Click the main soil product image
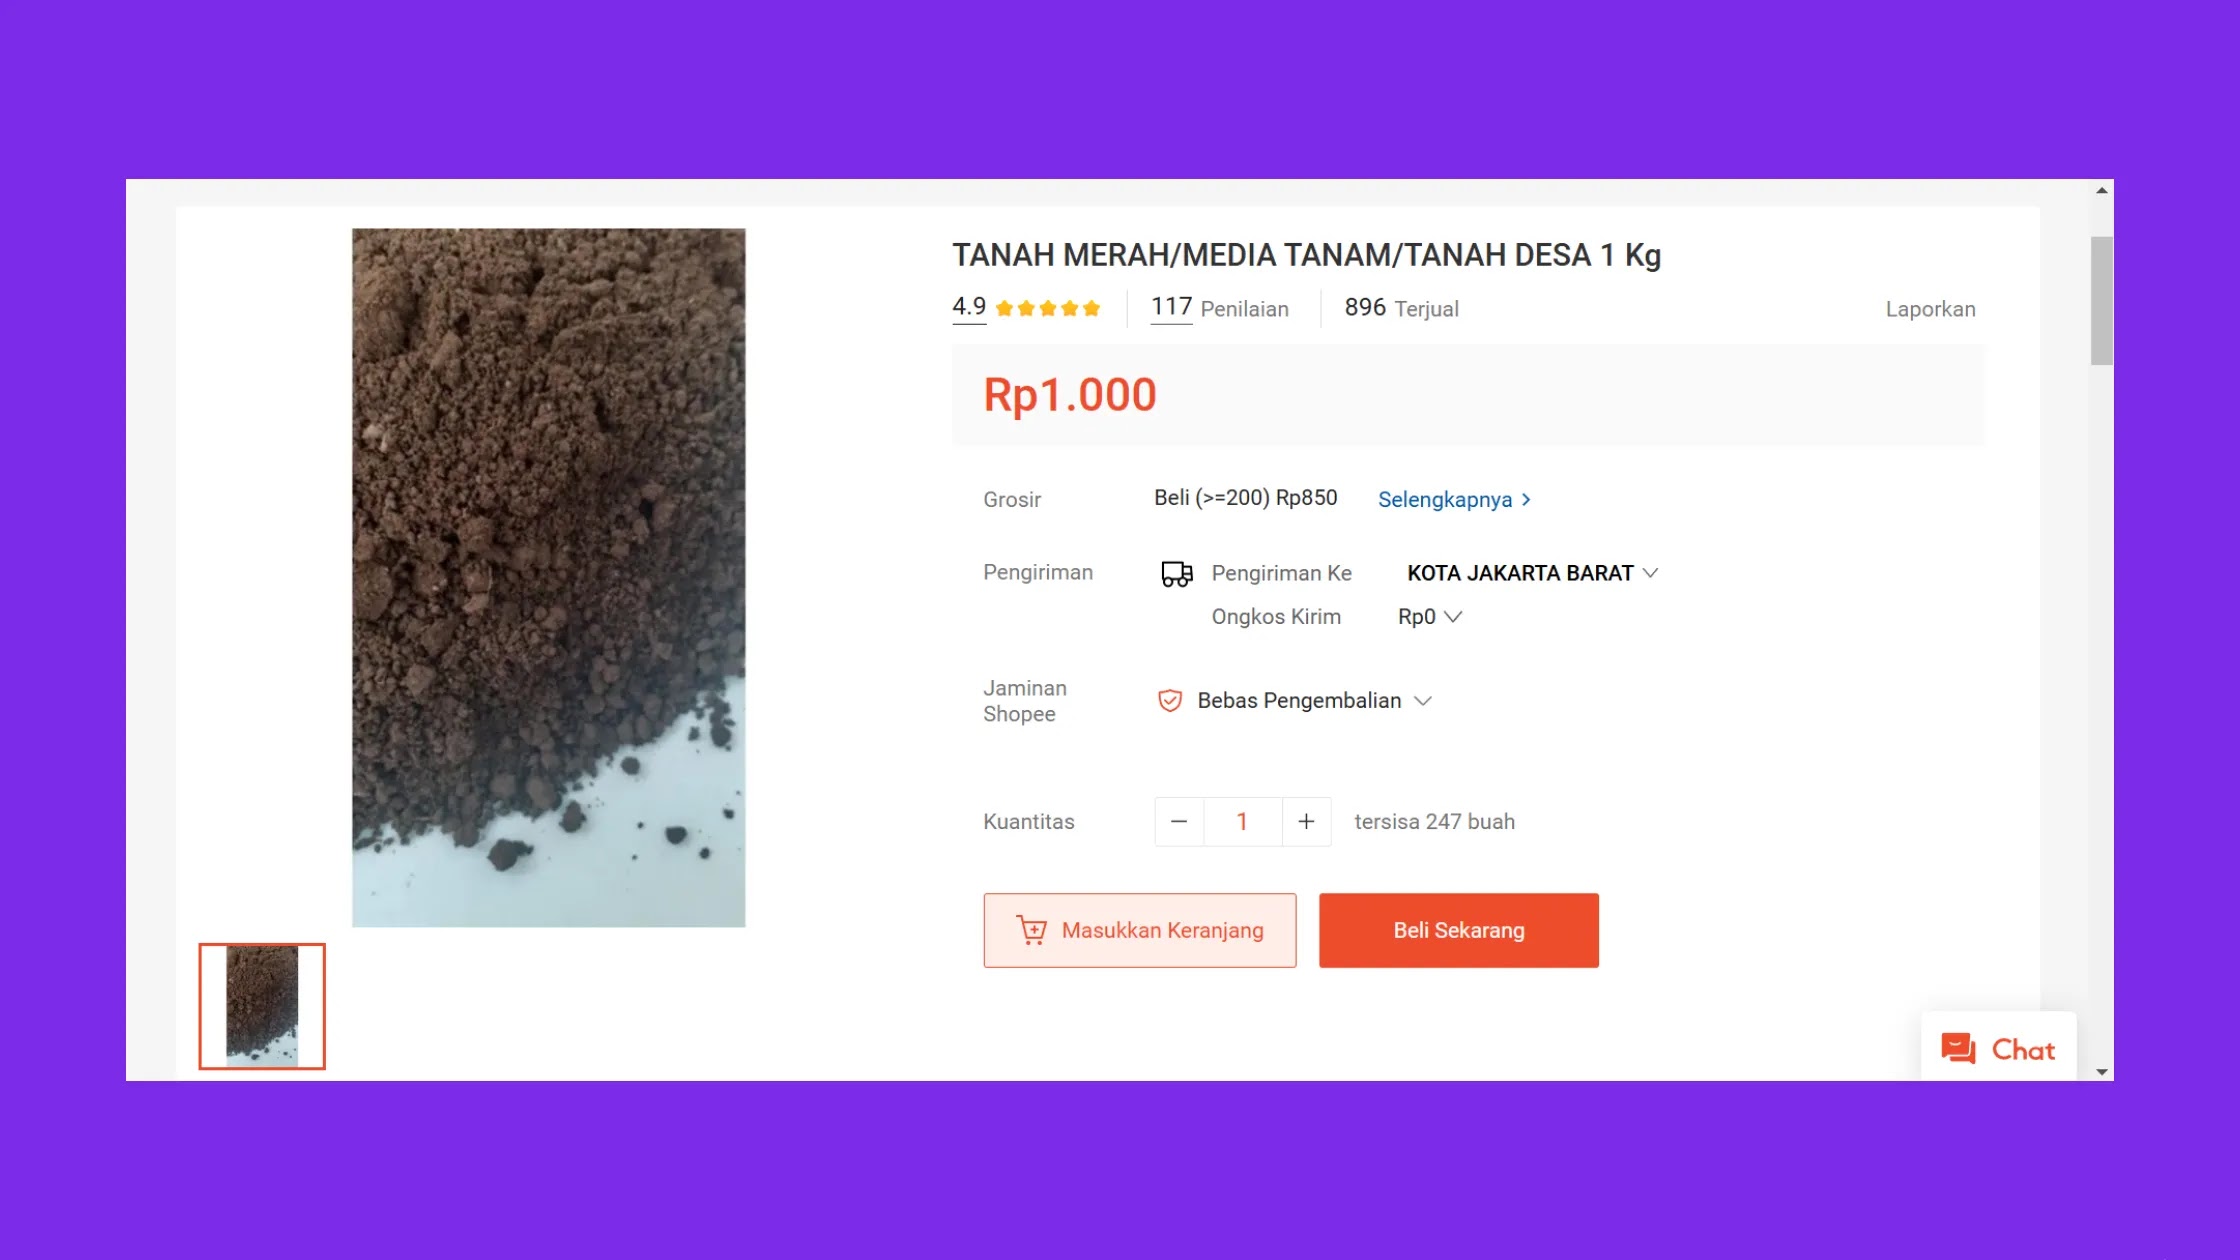The image size is (2240, 1260). coord(548,577)
